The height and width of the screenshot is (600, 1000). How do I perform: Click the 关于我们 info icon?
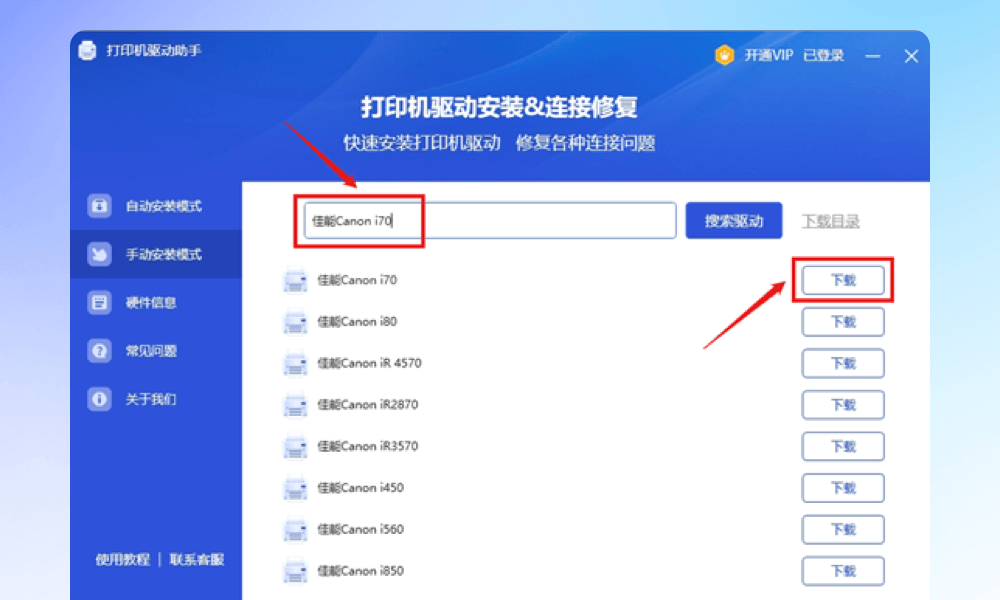(x=99, y=399)
